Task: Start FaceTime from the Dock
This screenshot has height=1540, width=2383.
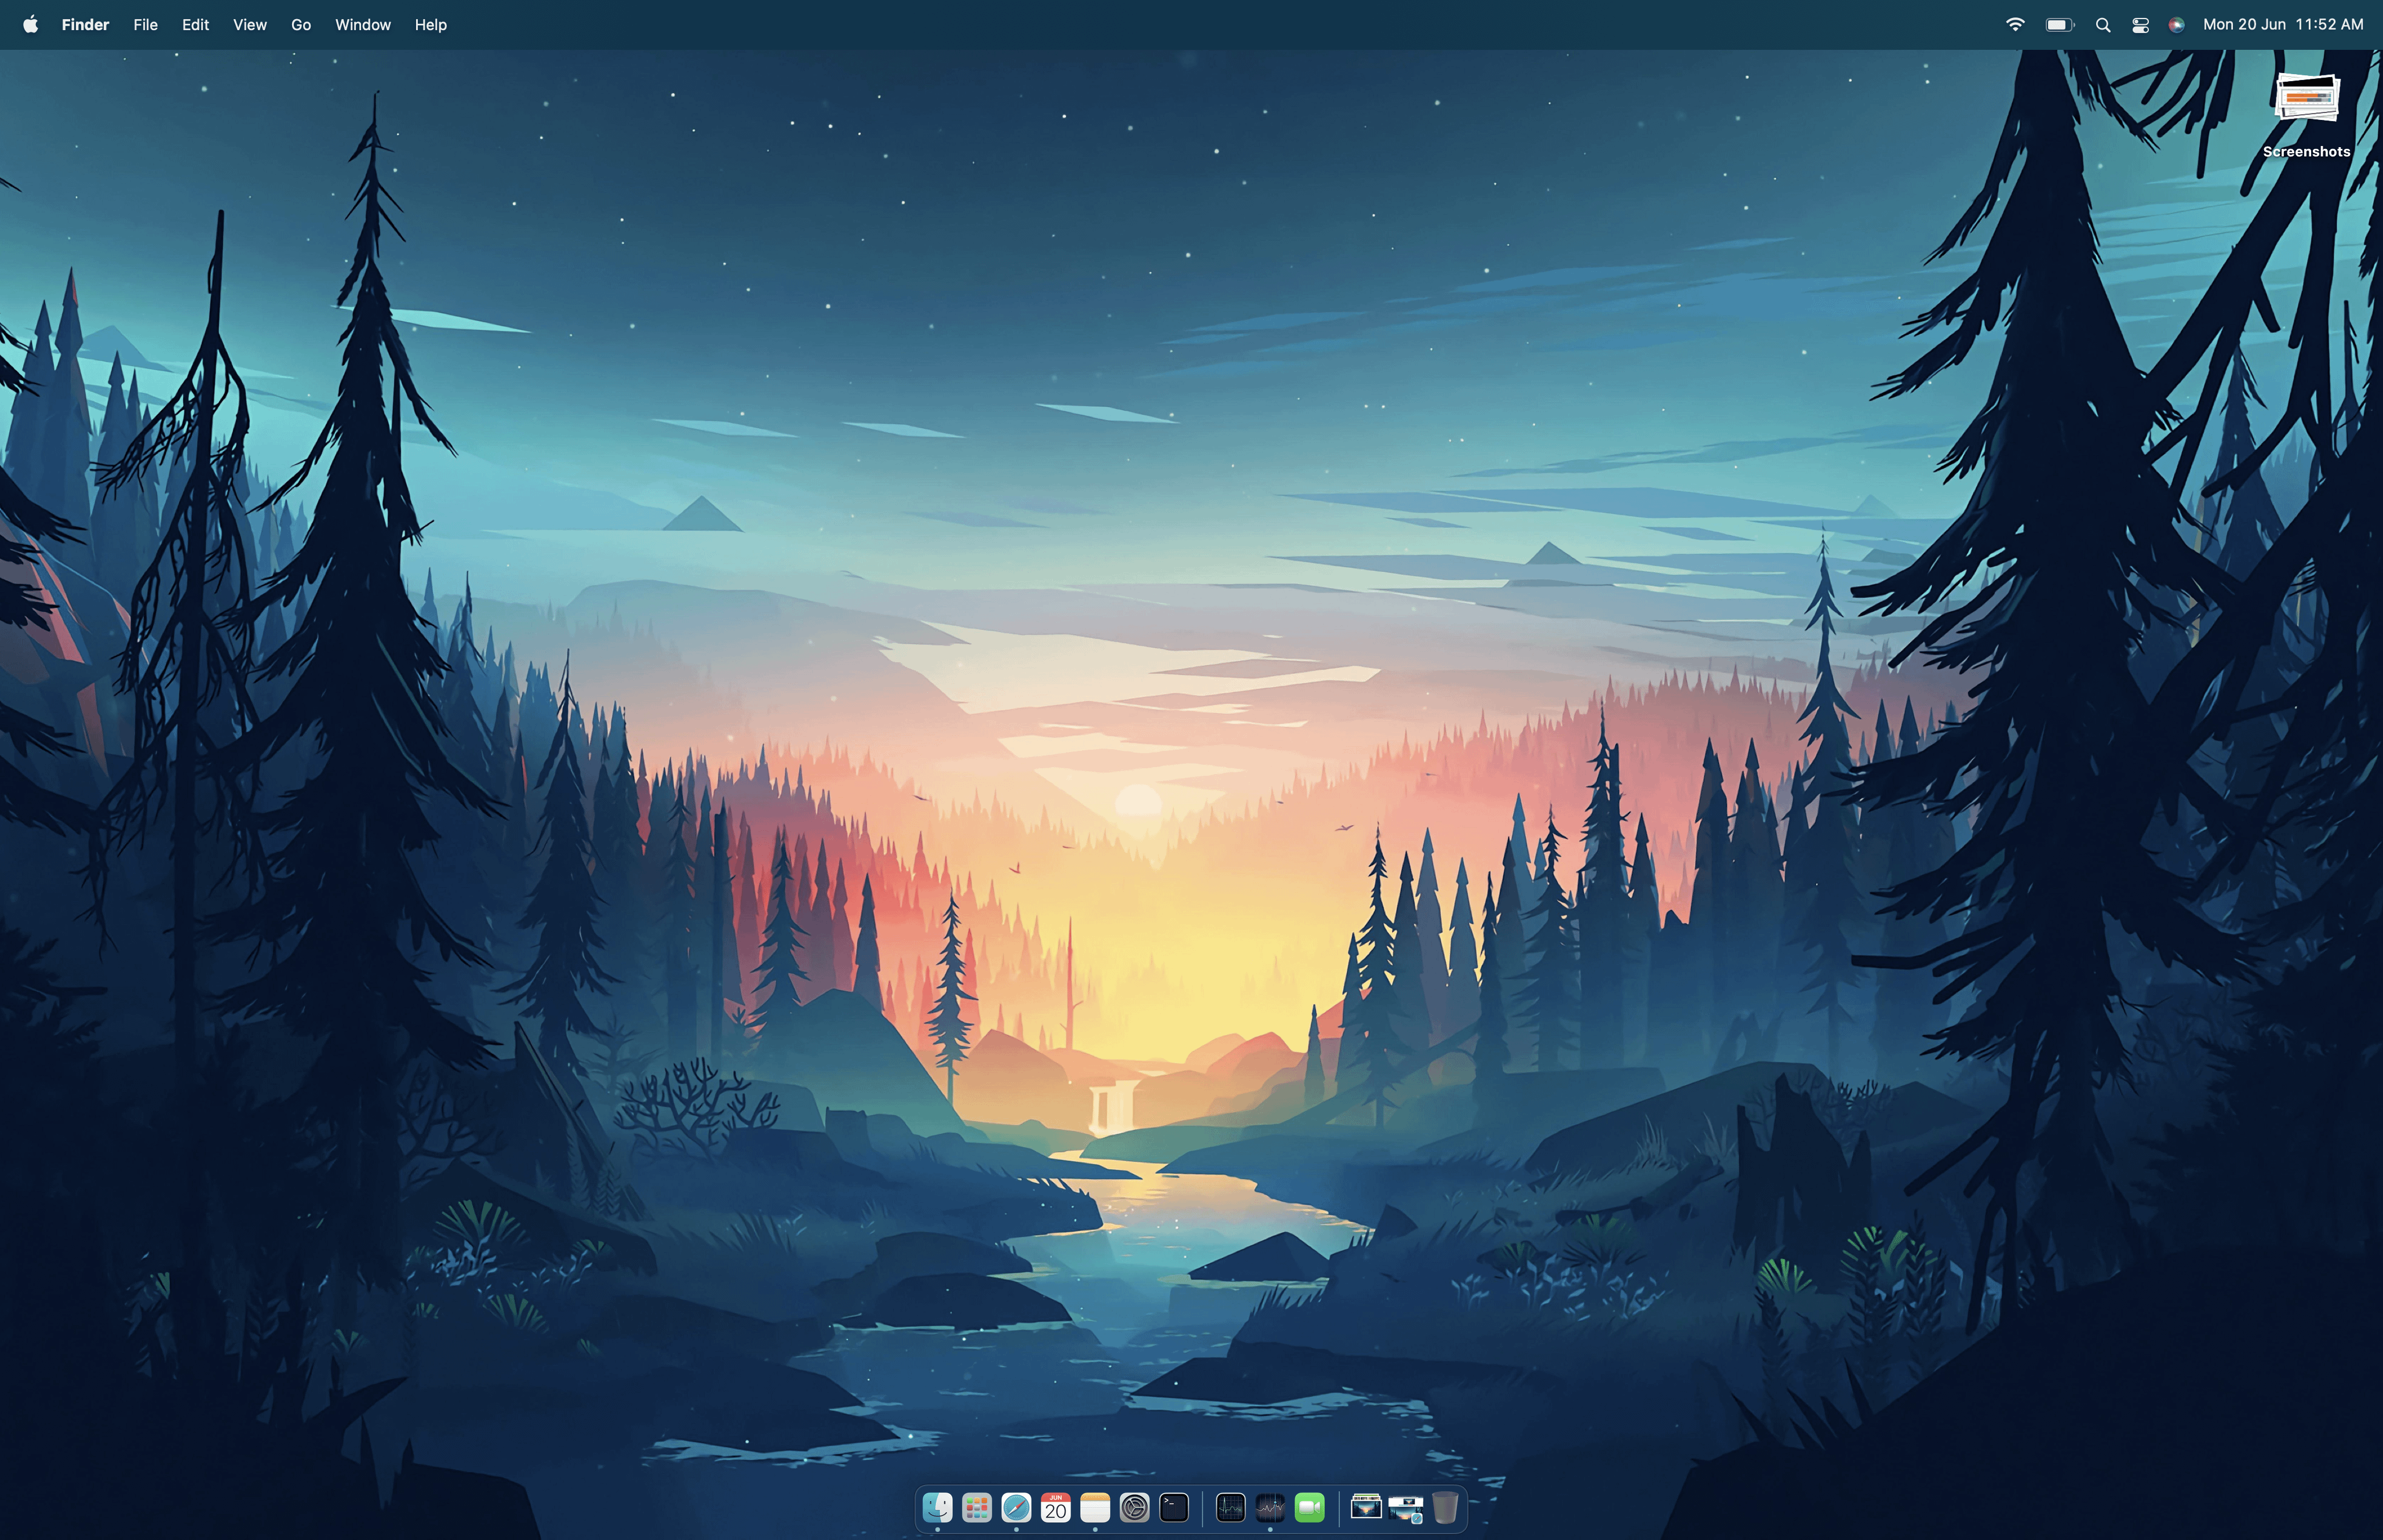Action: (1310, 1508)
